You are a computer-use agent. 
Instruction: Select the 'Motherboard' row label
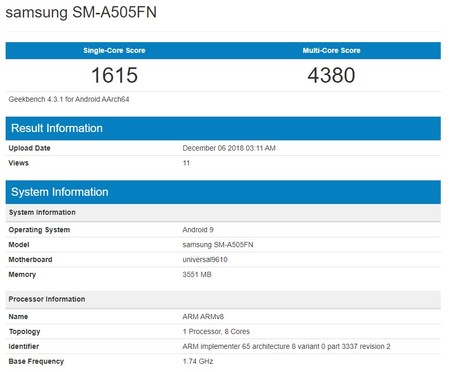tap(30, 260)
